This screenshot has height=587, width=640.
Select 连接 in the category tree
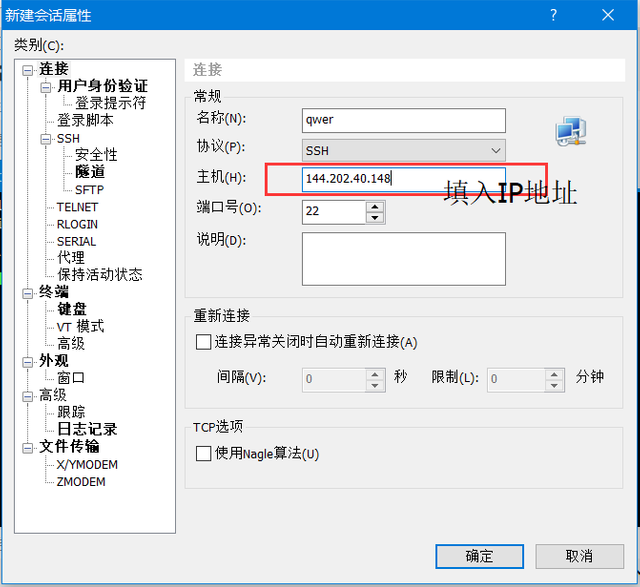tap(54, 69)
